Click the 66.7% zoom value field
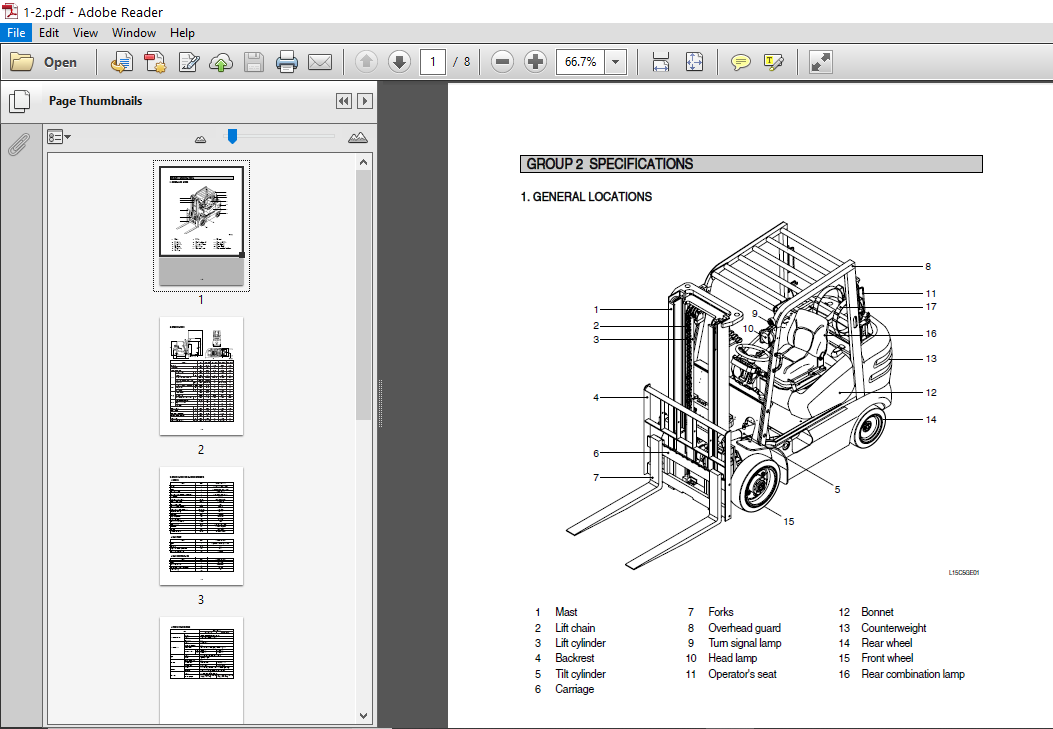 [580, 62]
